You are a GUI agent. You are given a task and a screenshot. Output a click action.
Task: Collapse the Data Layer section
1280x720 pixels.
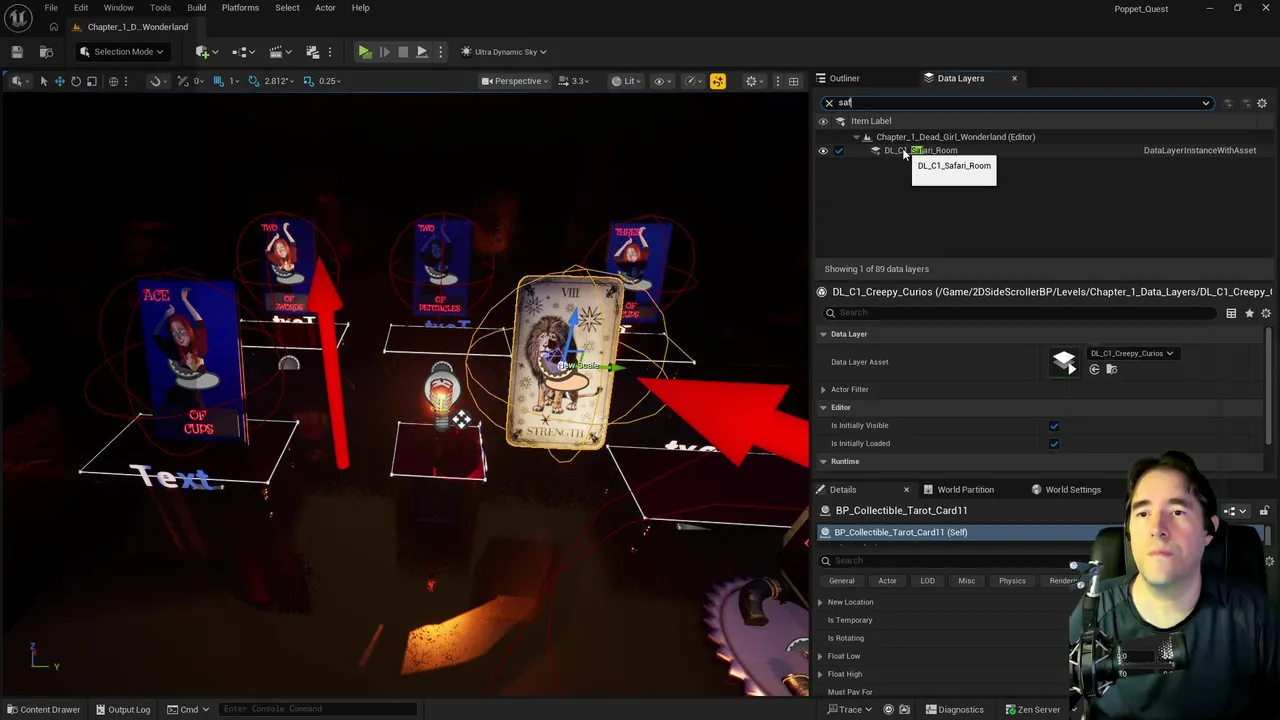pos(824,334)
